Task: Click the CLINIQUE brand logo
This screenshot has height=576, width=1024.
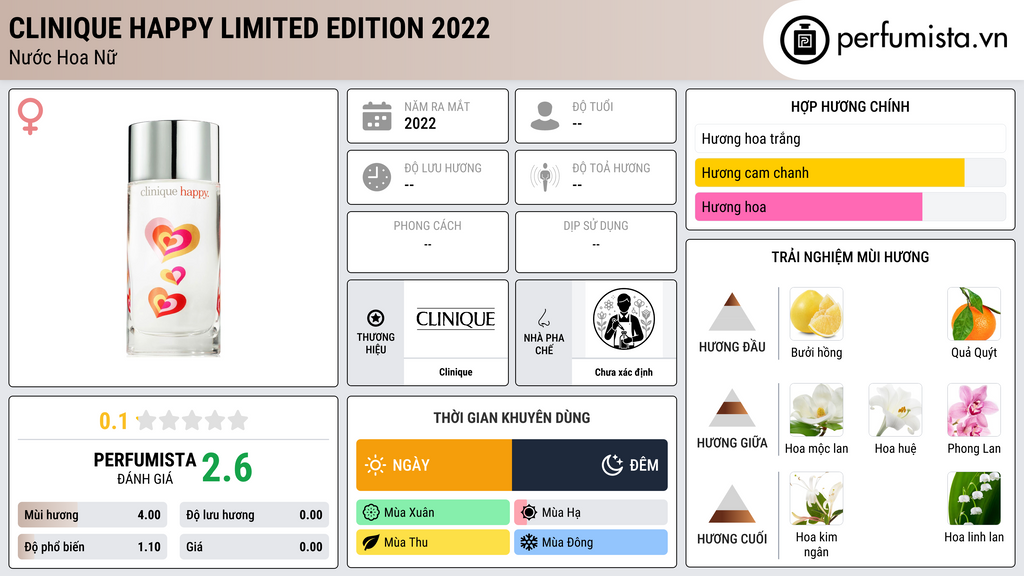Action: pyautogui.click(x=456, y=319)
